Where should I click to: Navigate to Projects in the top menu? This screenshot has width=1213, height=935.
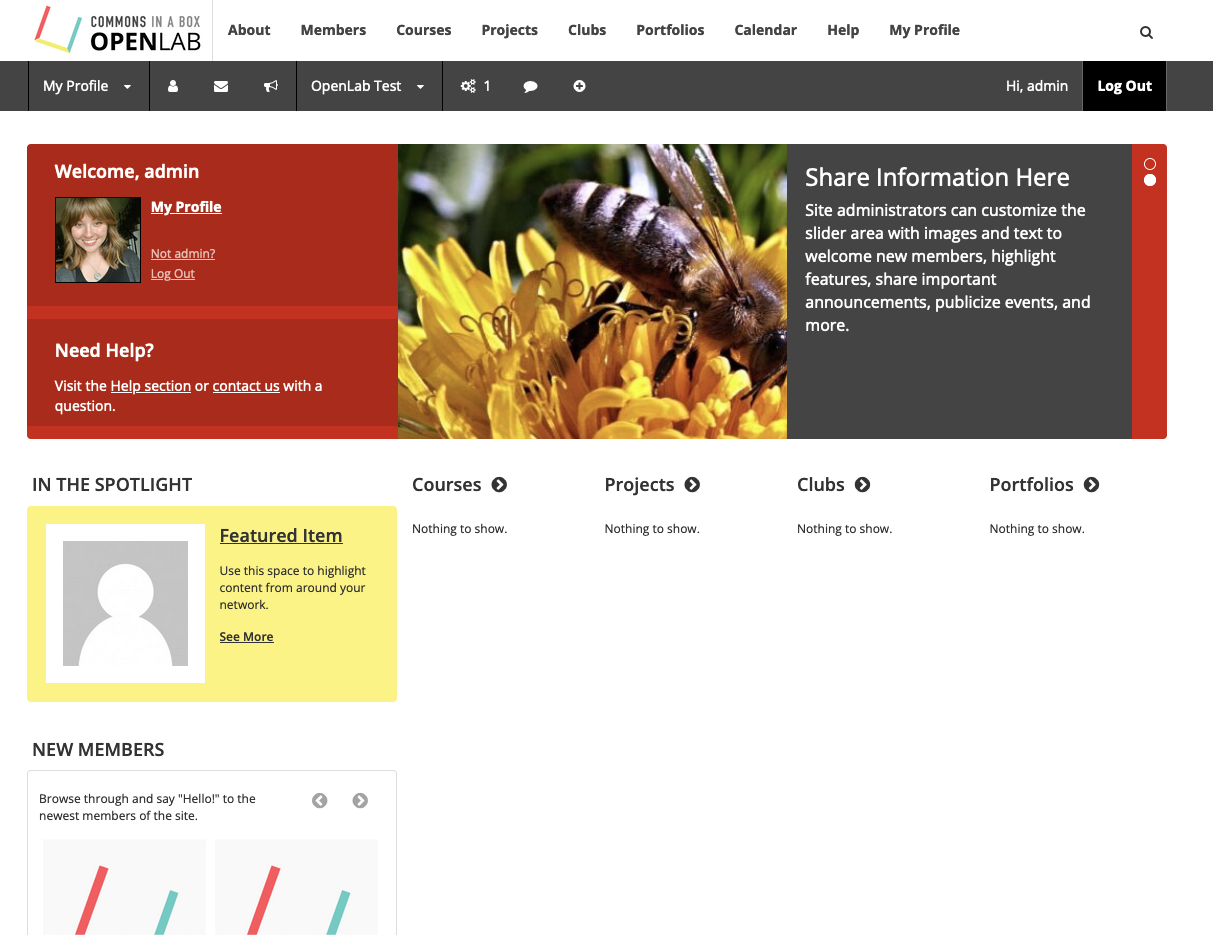510,30
